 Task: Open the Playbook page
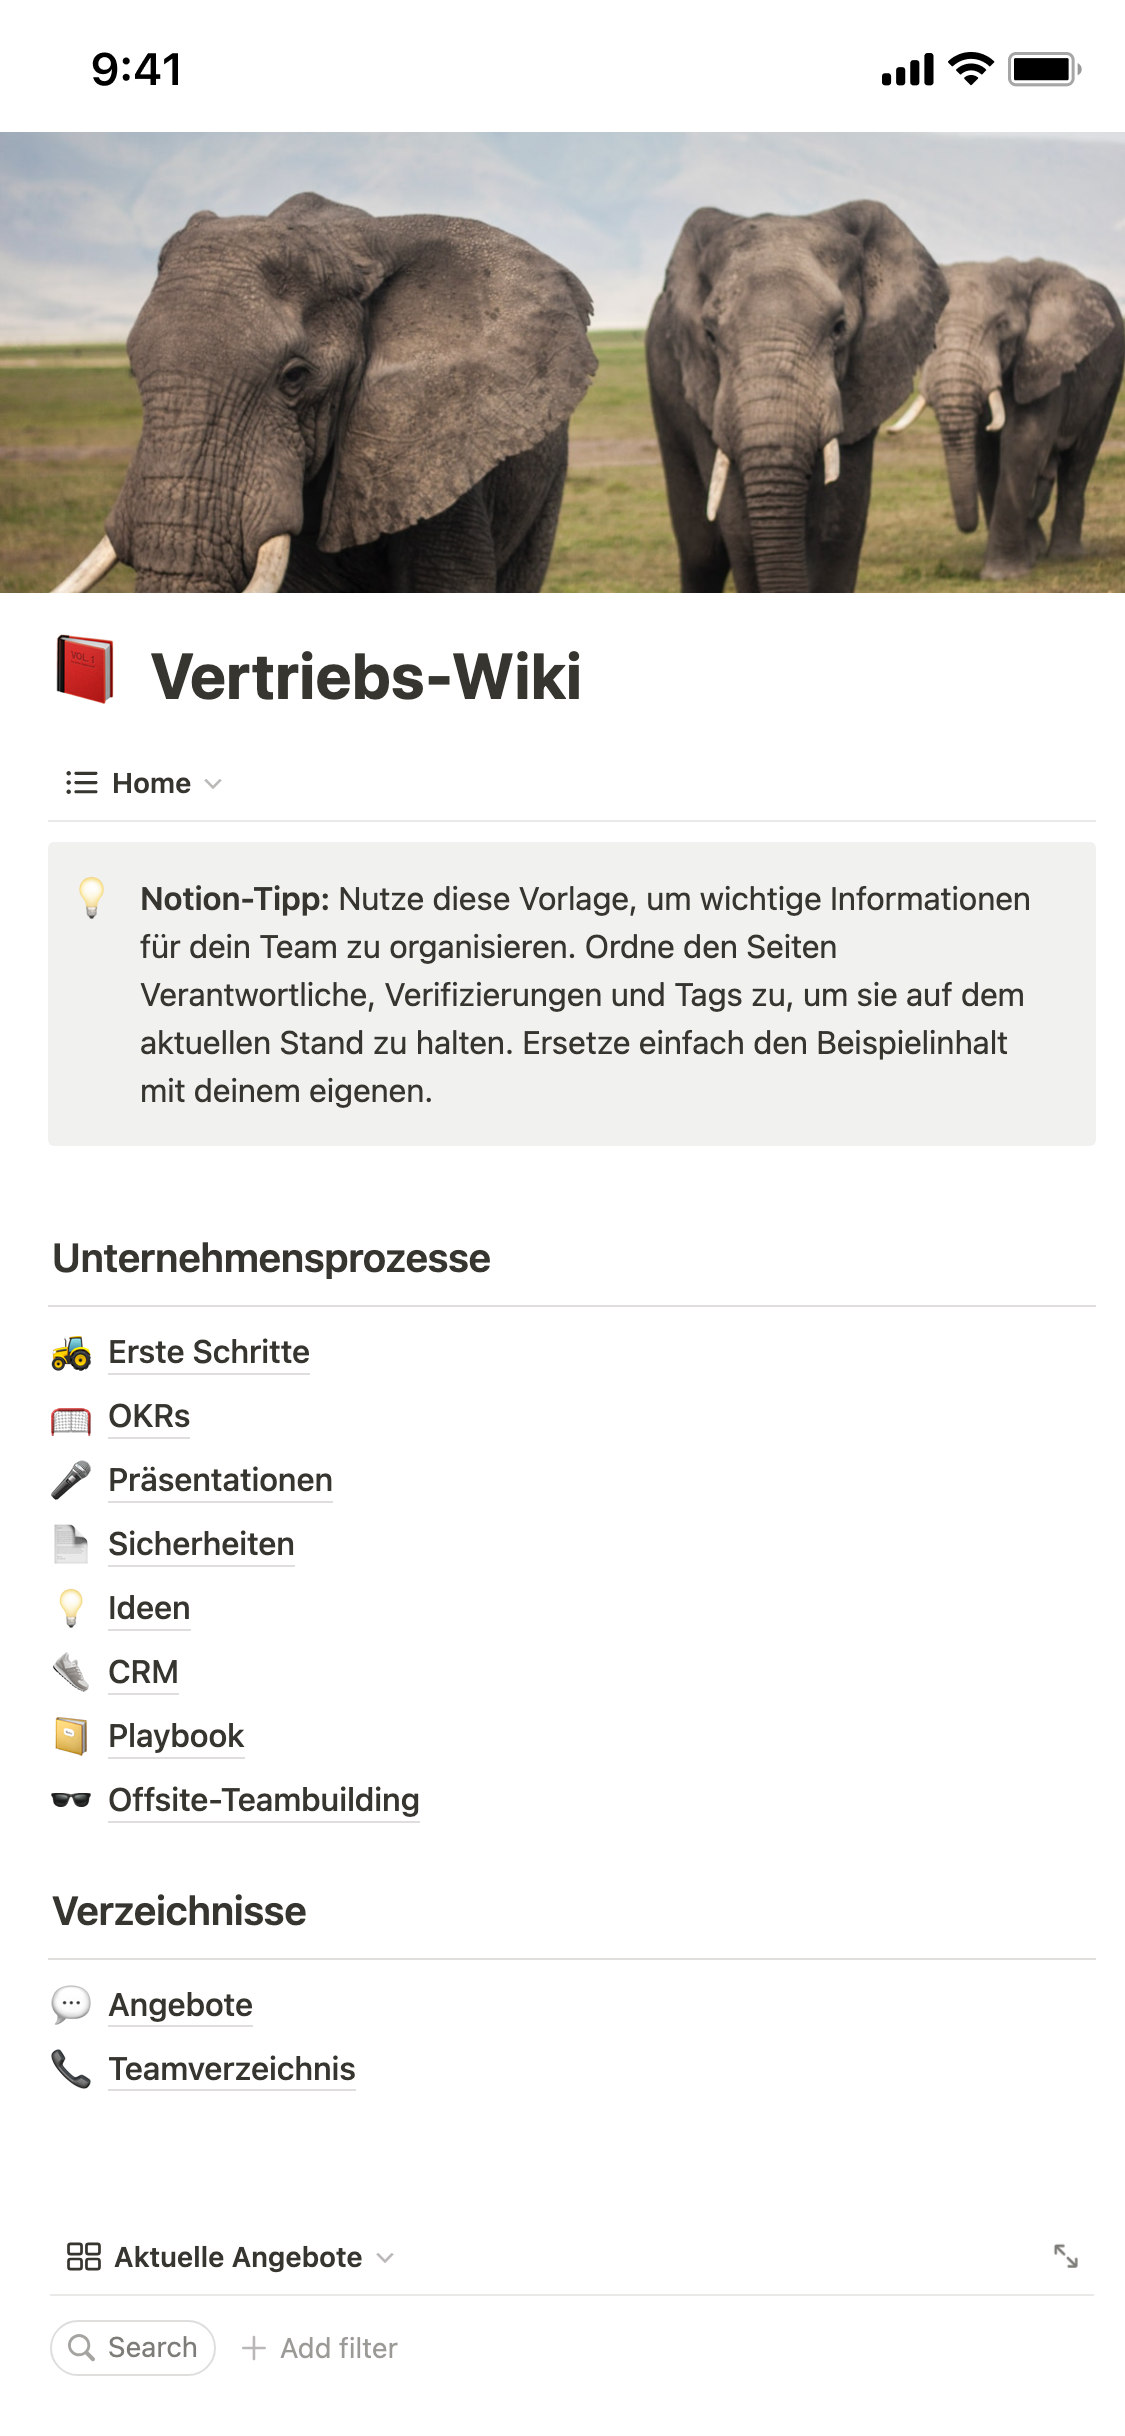tap(176, 1736)
